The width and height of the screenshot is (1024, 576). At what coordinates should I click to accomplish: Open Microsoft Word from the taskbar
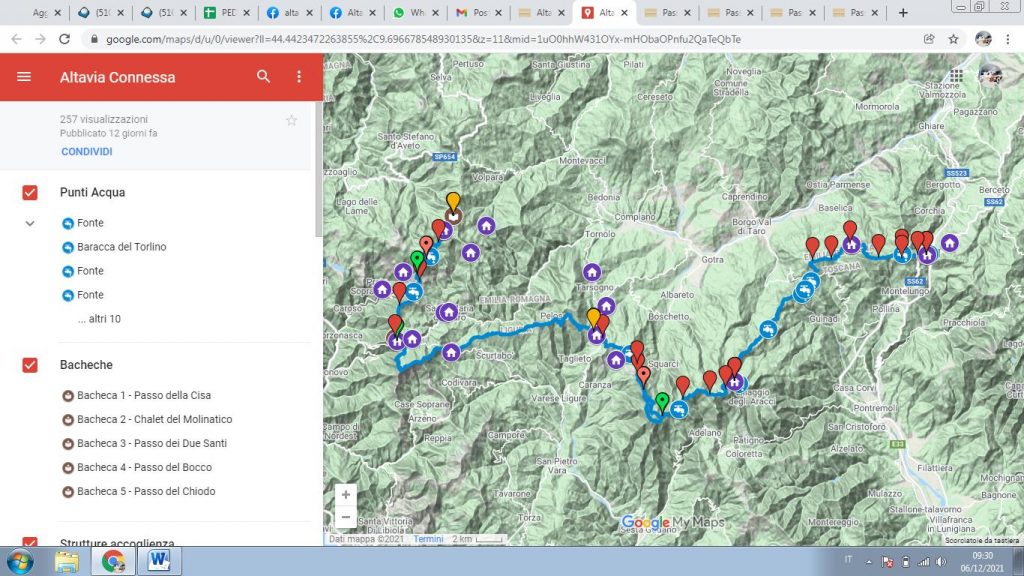[158, 561]
